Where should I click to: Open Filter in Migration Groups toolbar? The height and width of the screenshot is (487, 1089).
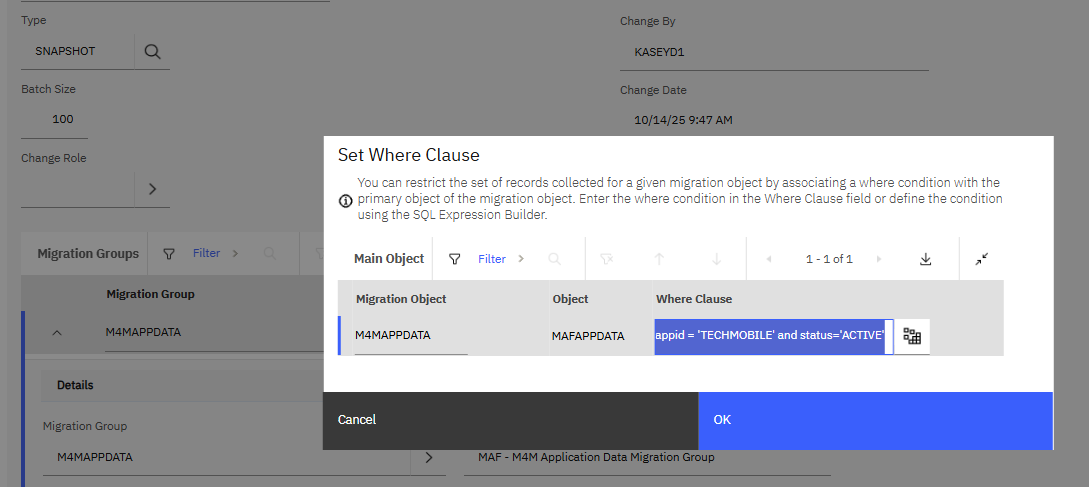(x=206, y=253)
